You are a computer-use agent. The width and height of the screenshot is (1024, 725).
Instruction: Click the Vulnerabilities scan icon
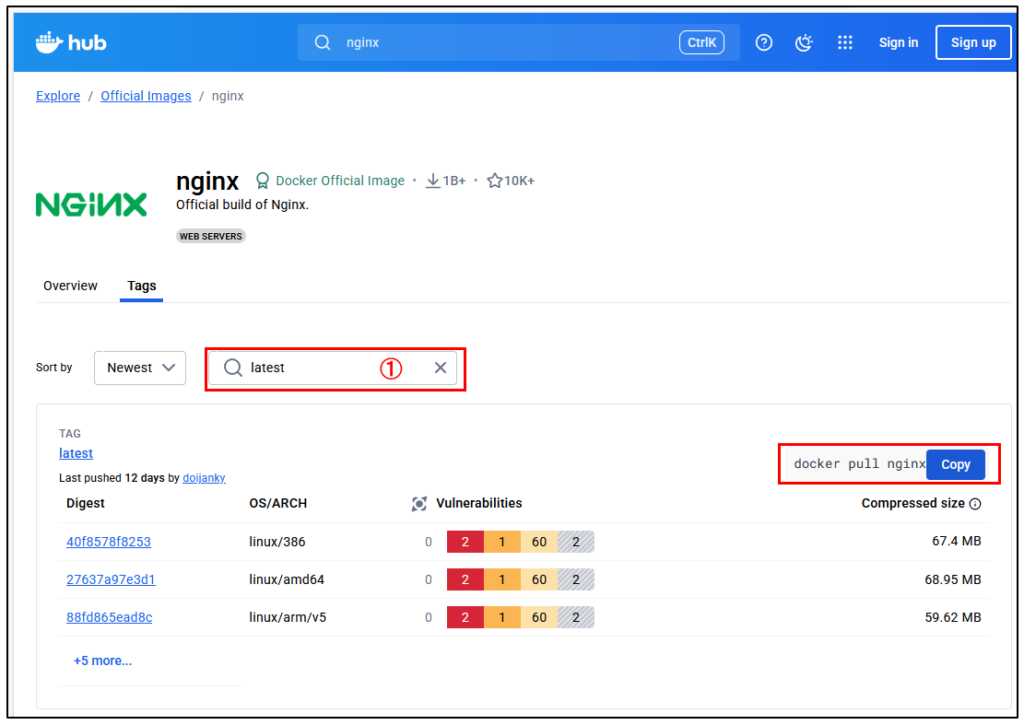point(419,504)
